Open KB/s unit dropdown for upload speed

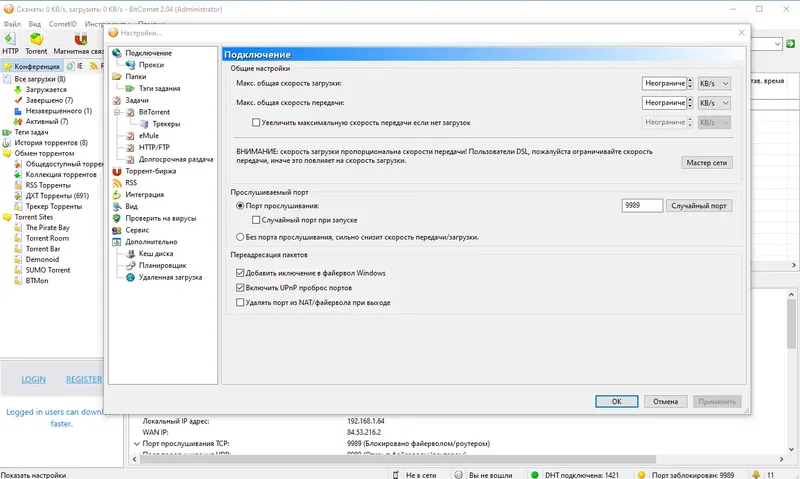pyautogui.click(x=714, y=103)
